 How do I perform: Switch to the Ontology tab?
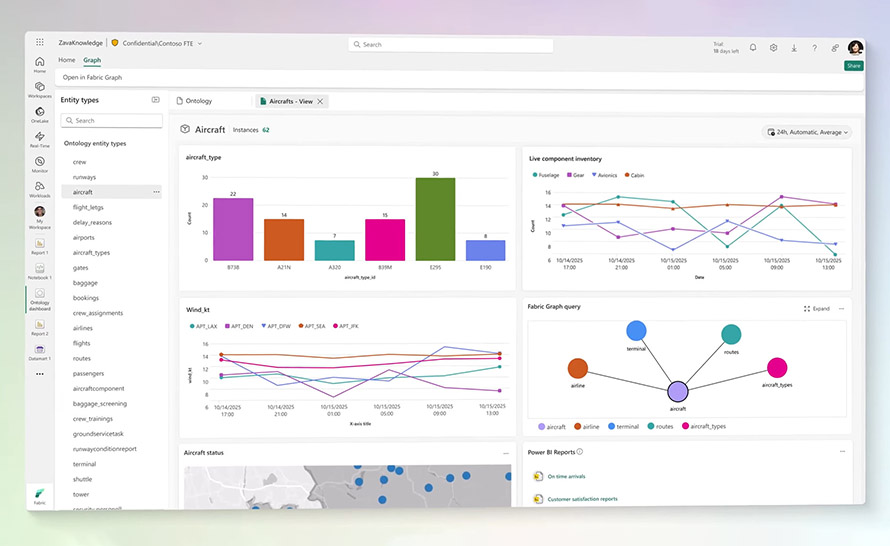click(194, 101)
